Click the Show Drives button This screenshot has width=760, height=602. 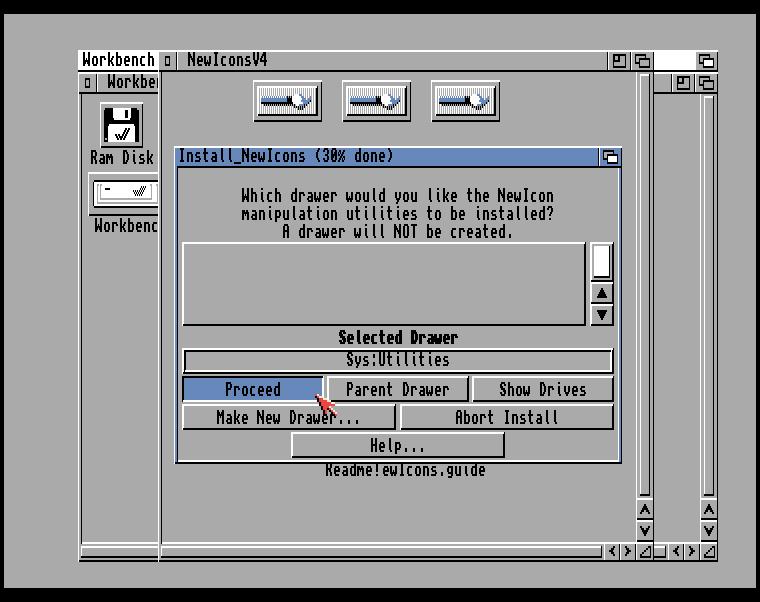tap(542, 390)
